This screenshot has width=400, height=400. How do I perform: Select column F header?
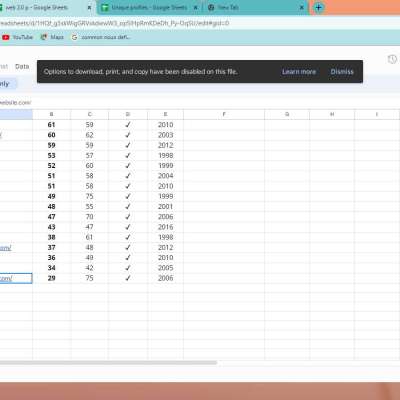point(224,114)
